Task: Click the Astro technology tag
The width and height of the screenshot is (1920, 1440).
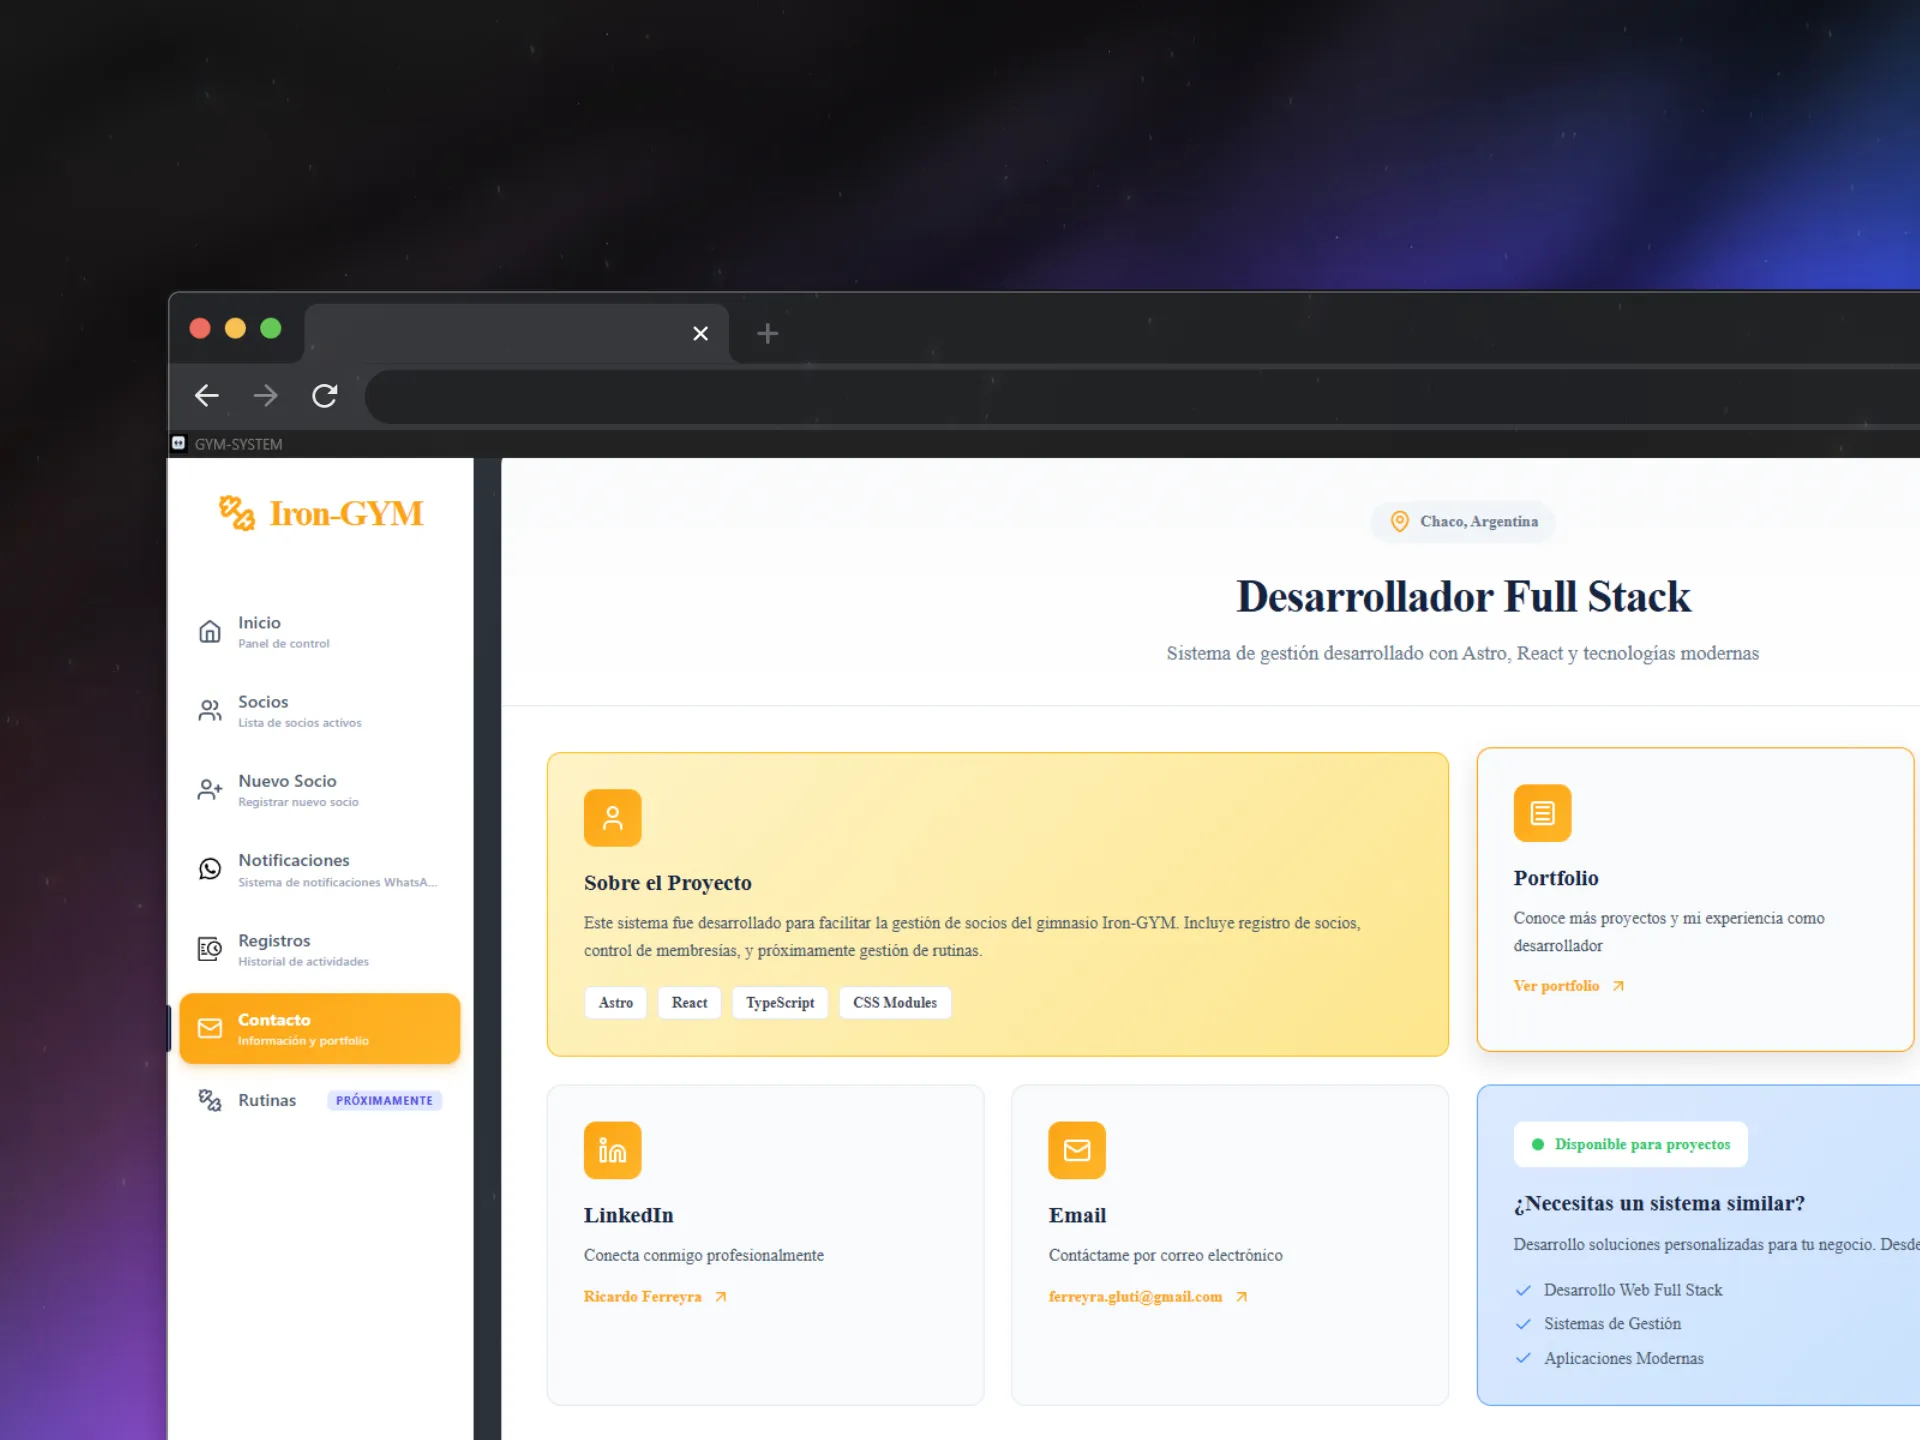Action: point(615,1002)
